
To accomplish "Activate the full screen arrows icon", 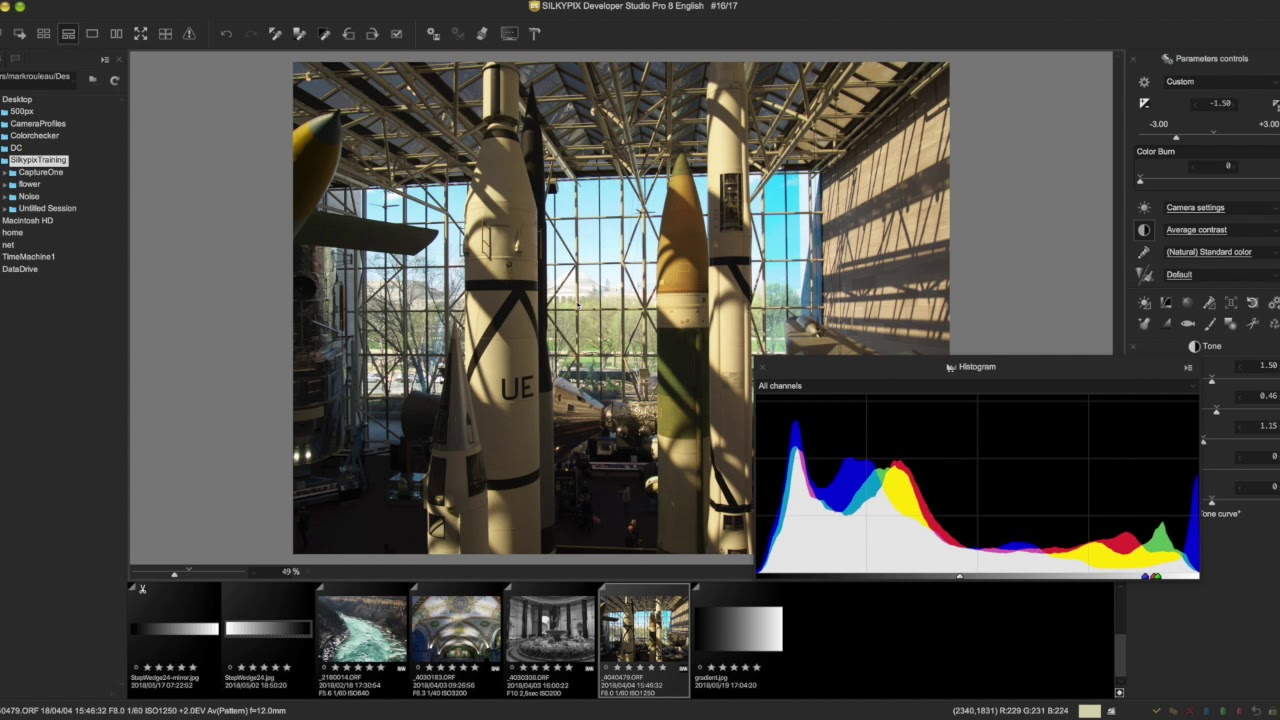I will pos(141,34).
